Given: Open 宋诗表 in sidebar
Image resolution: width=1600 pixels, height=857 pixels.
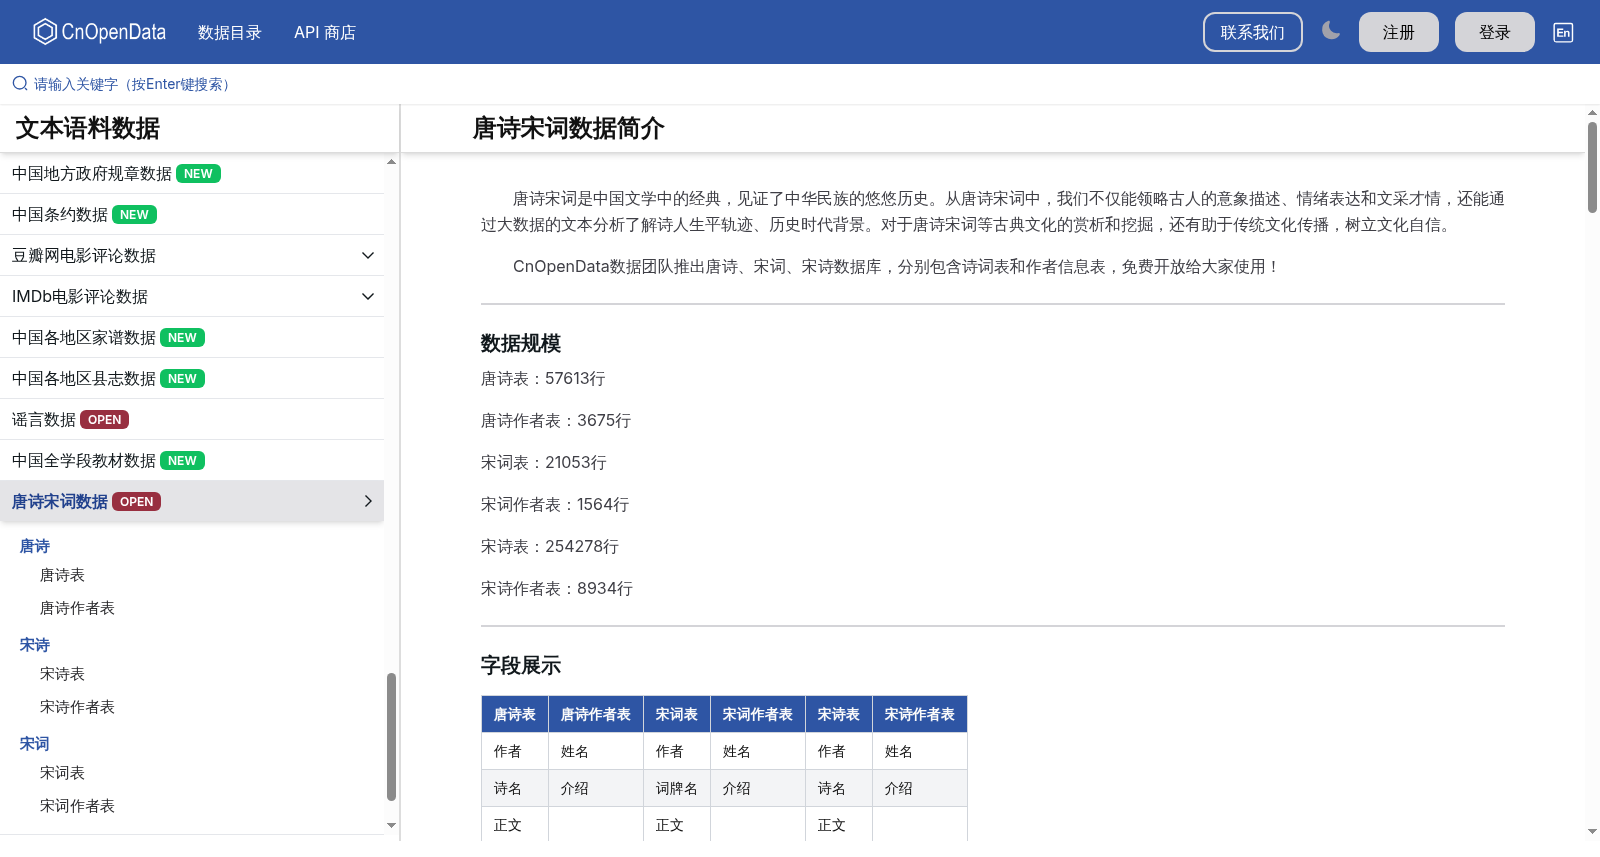Looking at the screenshot, I should pos(62,674).
